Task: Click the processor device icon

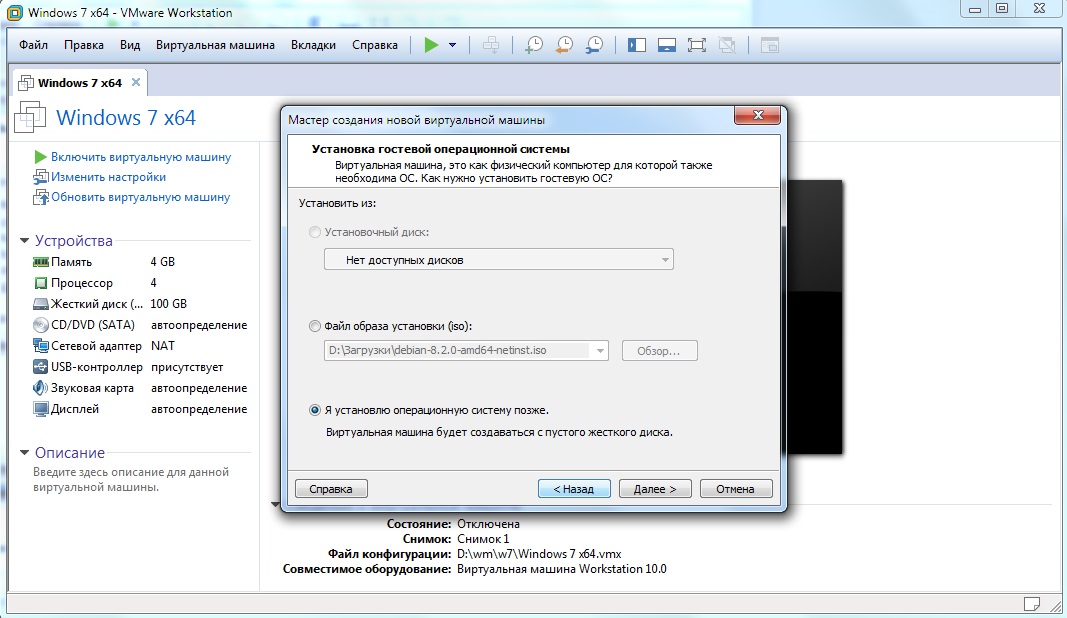Action: pyautogui.click(x=40, y=283)
